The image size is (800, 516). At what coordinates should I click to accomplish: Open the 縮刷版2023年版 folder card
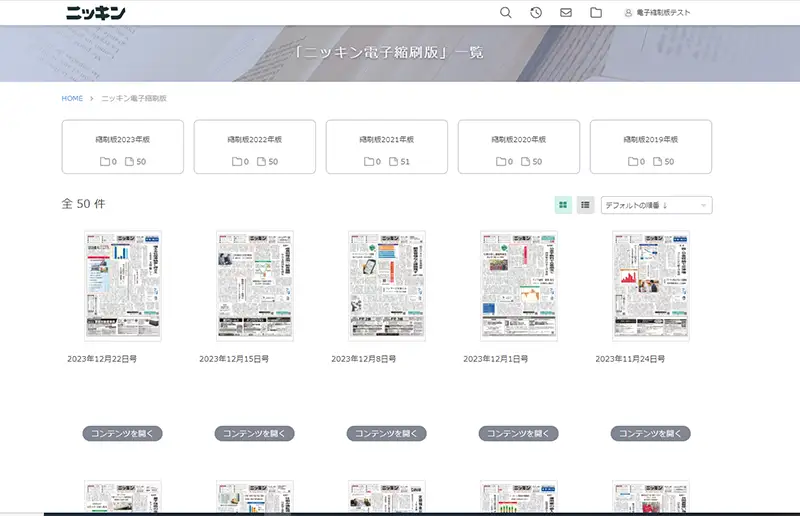[122, 147]
